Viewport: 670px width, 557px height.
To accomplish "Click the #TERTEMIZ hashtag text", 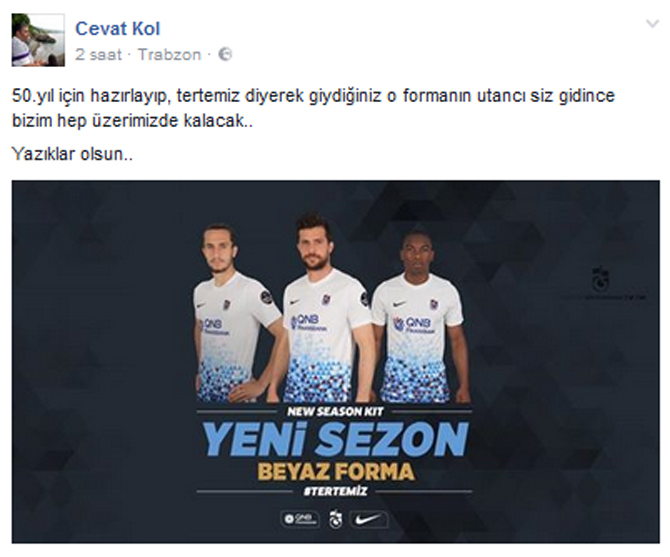I will click(x=335, y=491).
